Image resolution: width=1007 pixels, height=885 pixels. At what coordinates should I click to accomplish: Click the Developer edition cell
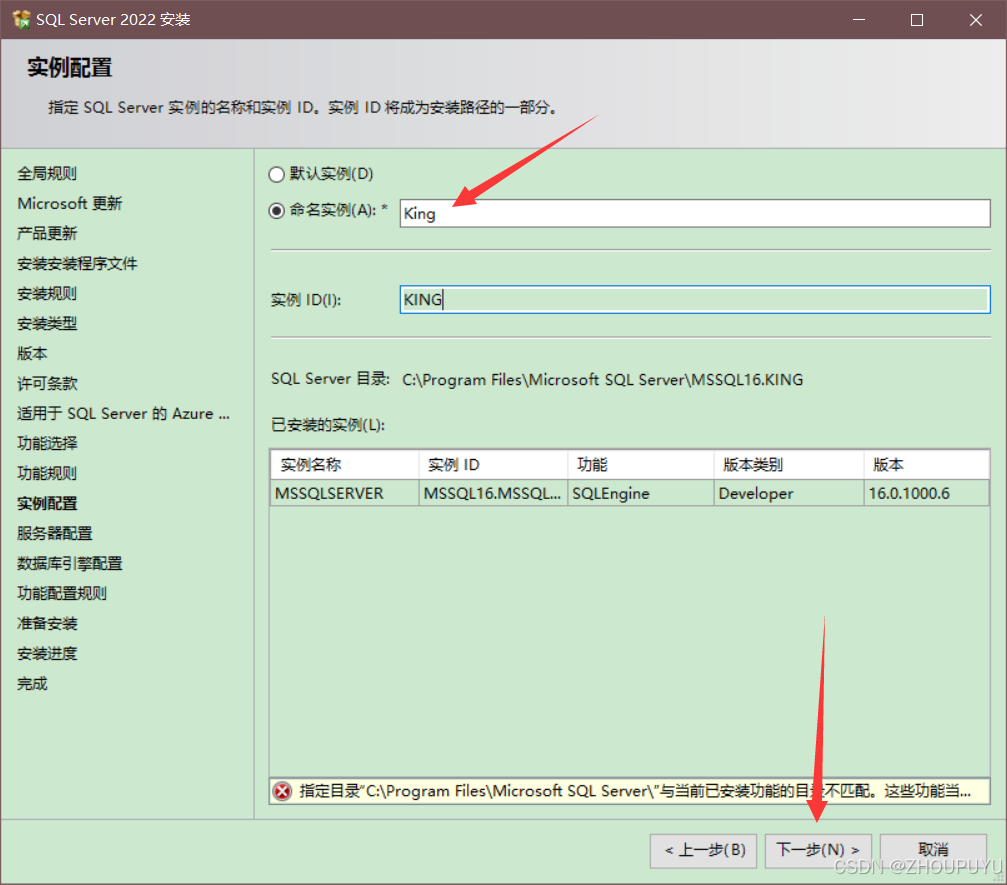pos(789,493)
